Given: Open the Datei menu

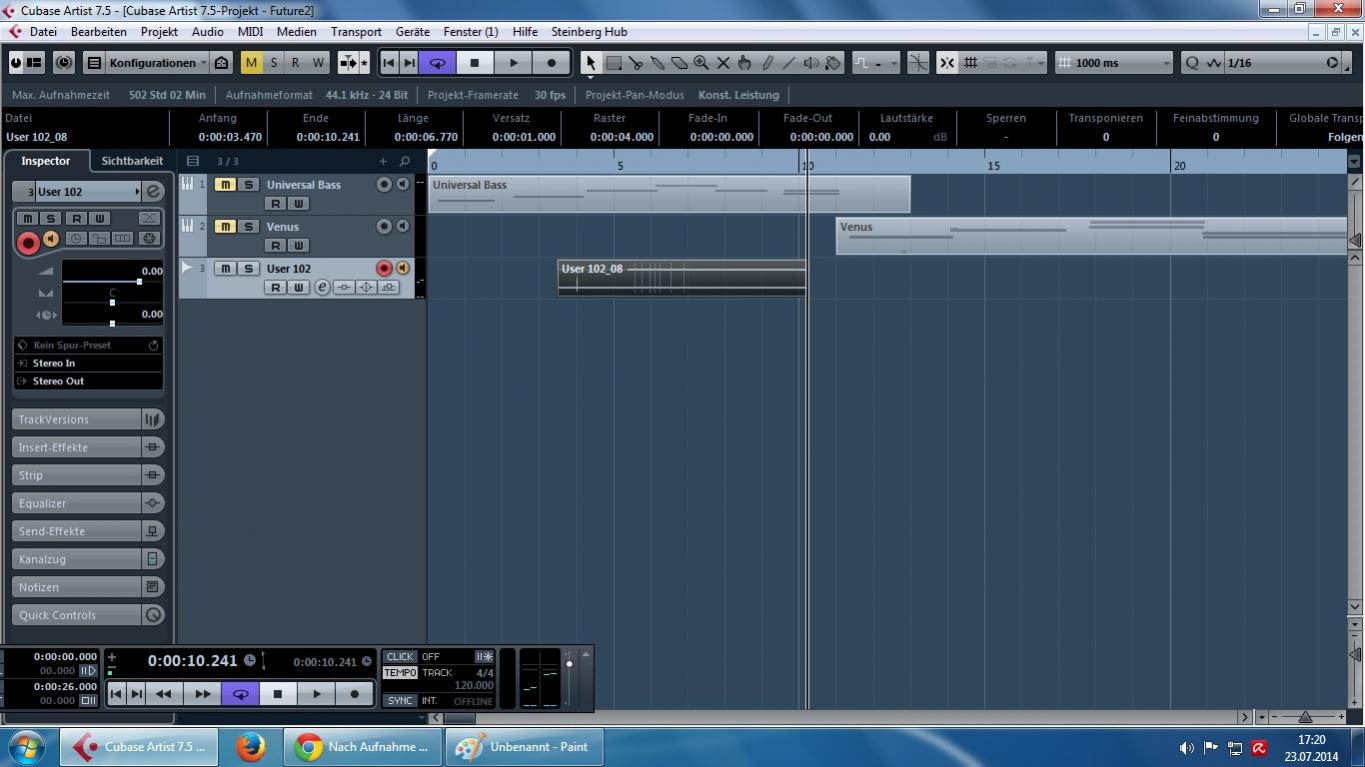Looking at the screenshot, I should (43, 32).
